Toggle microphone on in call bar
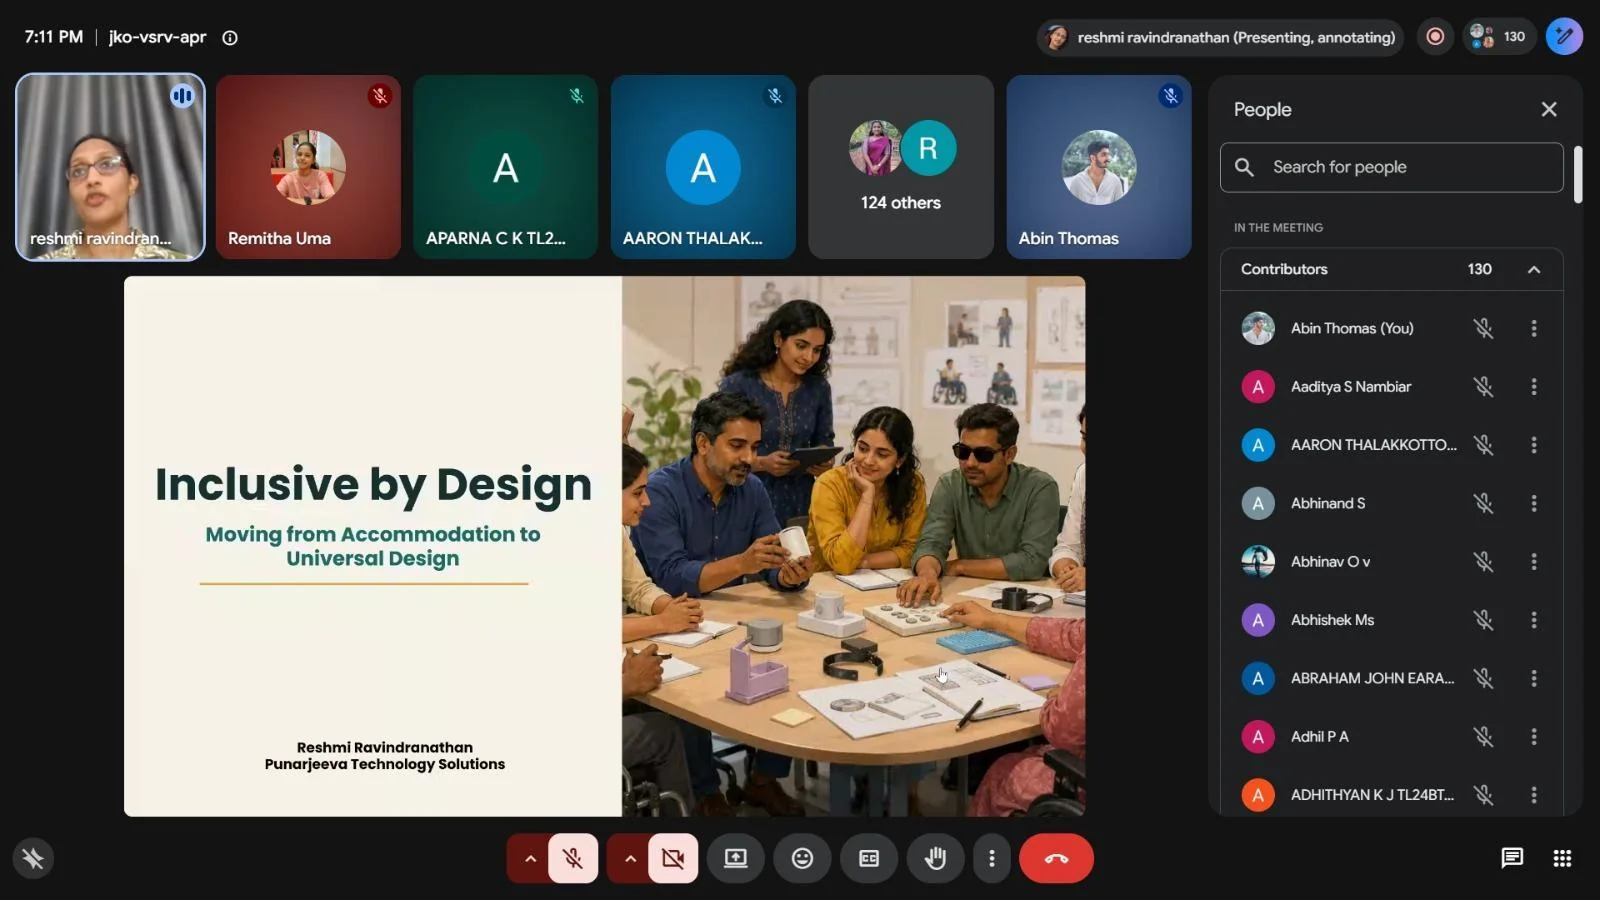The height and width of the screenshot is (900, 1600). [x=573, y=858]
